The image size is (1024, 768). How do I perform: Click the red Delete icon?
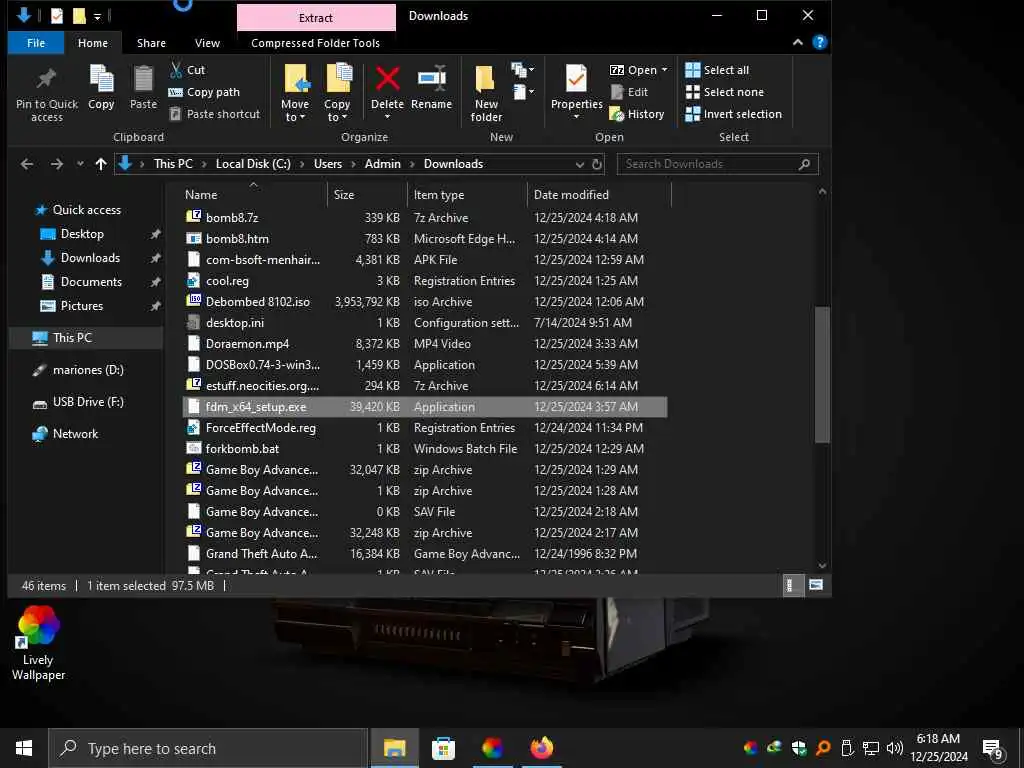point(387,79)
